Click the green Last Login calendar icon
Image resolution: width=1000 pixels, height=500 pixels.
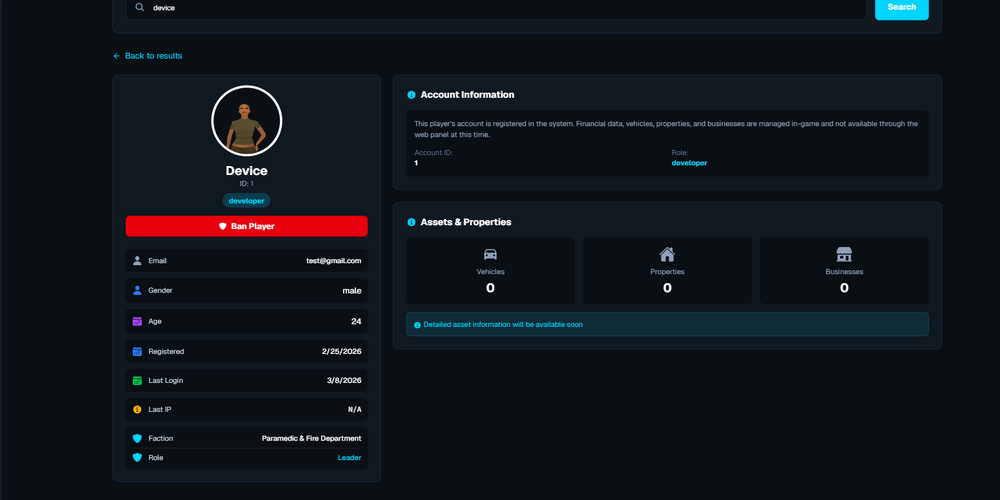tap(137, 381)
